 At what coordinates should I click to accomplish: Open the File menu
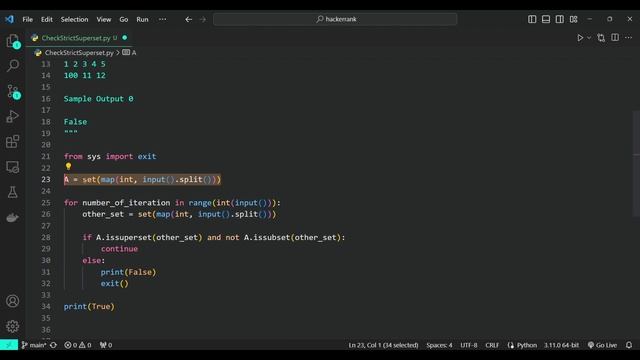[28, 19]
